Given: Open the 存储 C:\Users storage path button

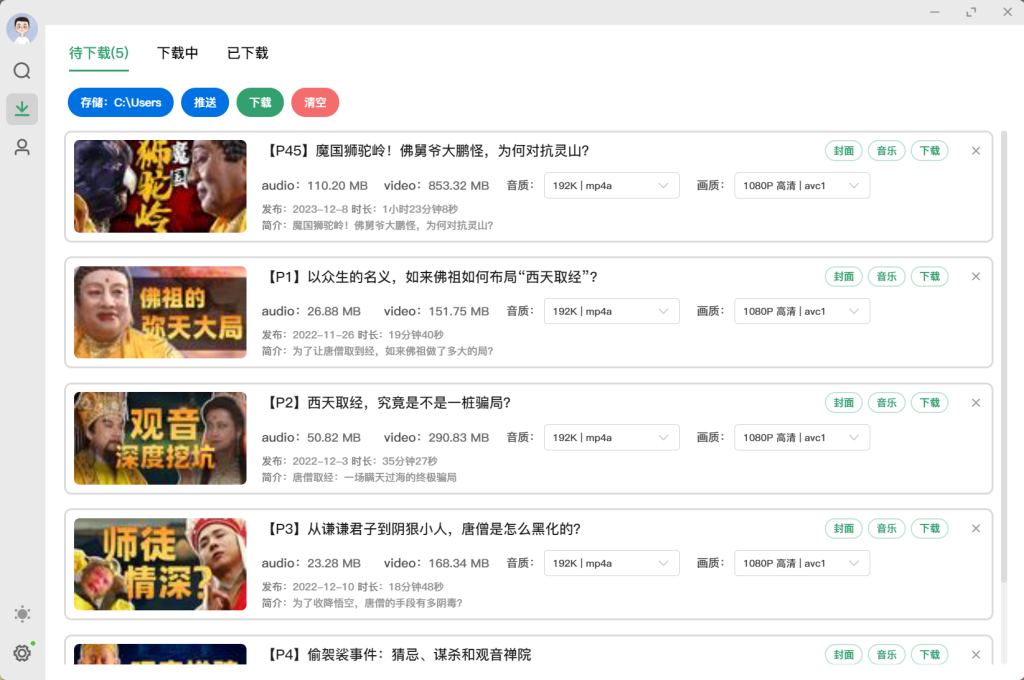Looking at the screenshot, I should [120, 102].
